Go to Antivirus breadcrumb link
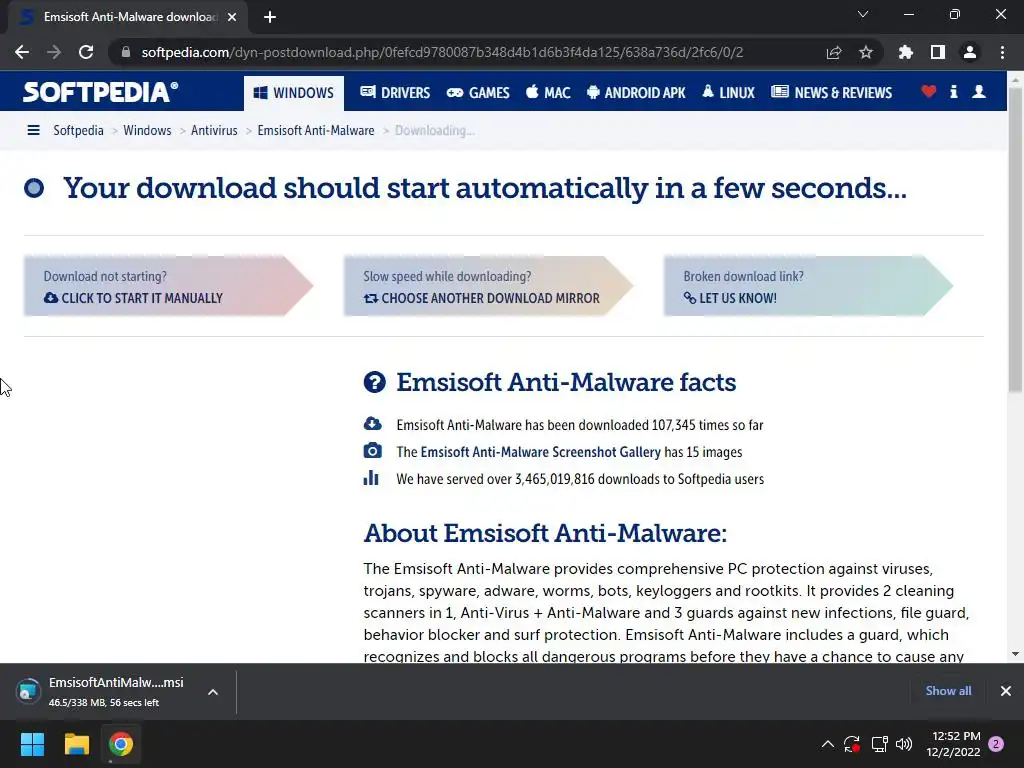The height and width of the screenshot is (768, 1024). click(x=214, y=130)
